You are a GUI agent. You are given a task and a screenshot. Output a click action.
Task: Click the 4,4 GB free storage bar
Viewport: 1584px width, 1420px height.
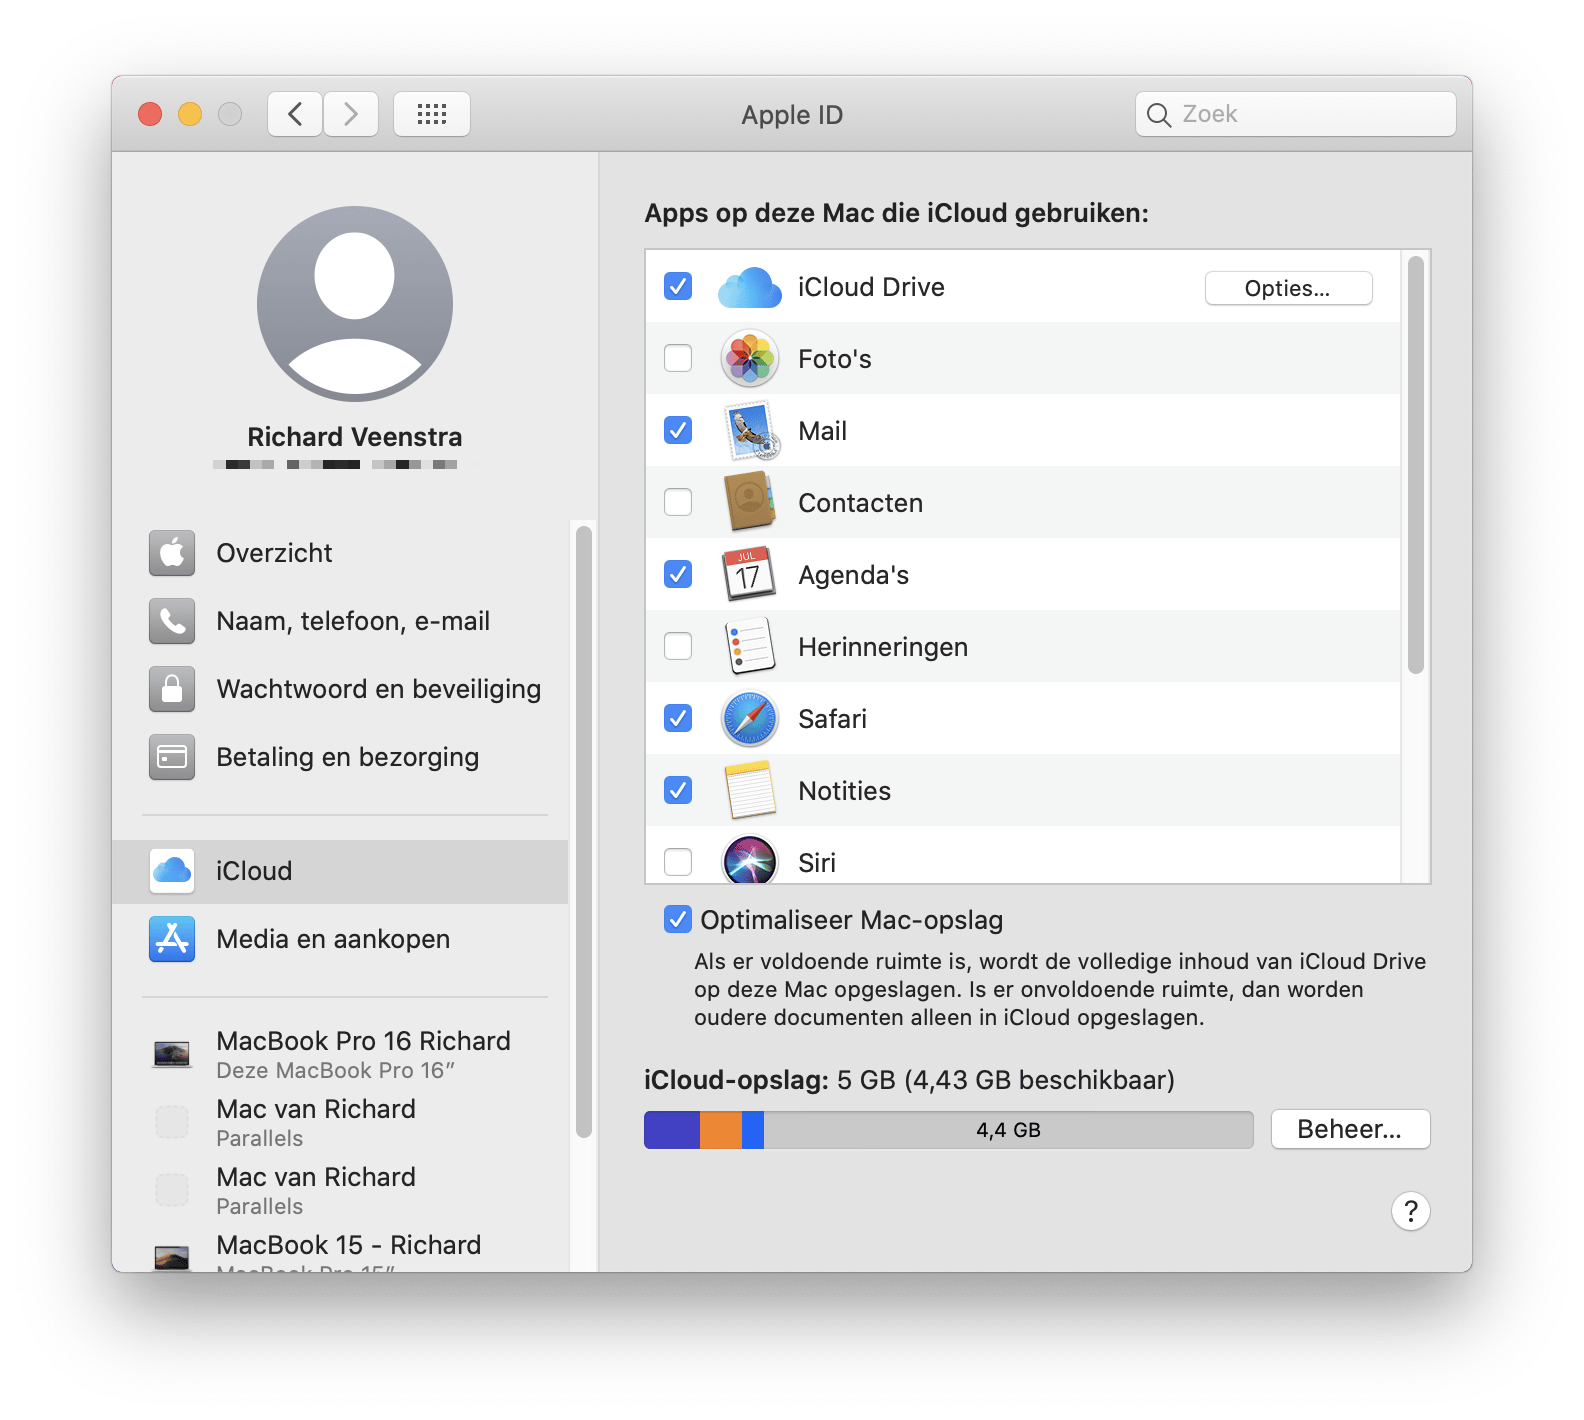click(x=1008, y=1130)
